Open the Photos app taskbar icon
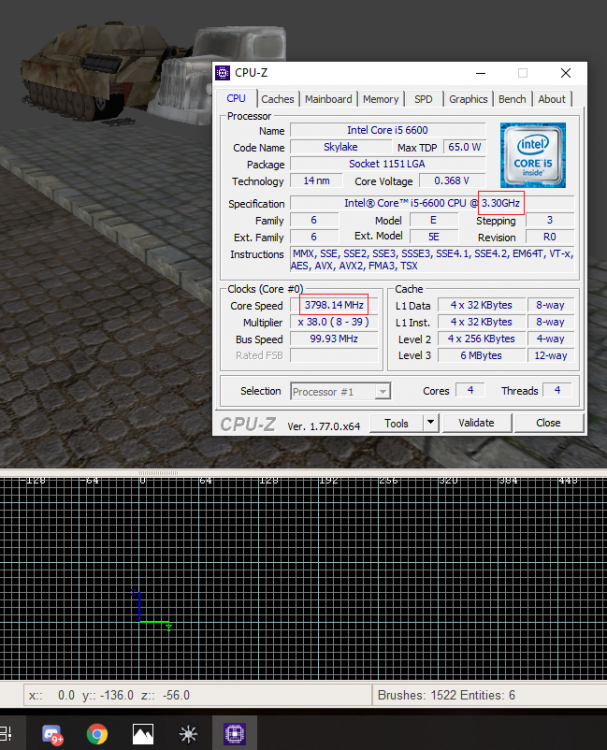This screenshot has height=750, width=607. click(x=143, y=734)
